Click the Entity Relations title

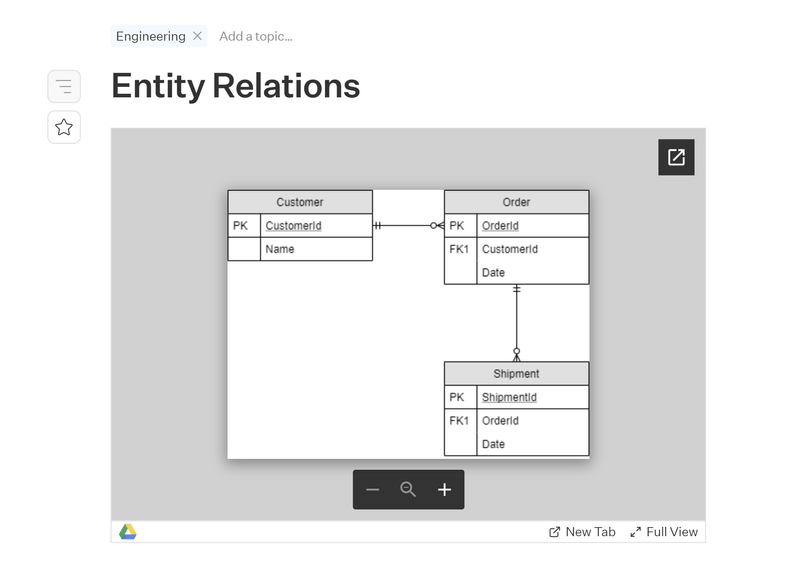click(x=235, y=86)
